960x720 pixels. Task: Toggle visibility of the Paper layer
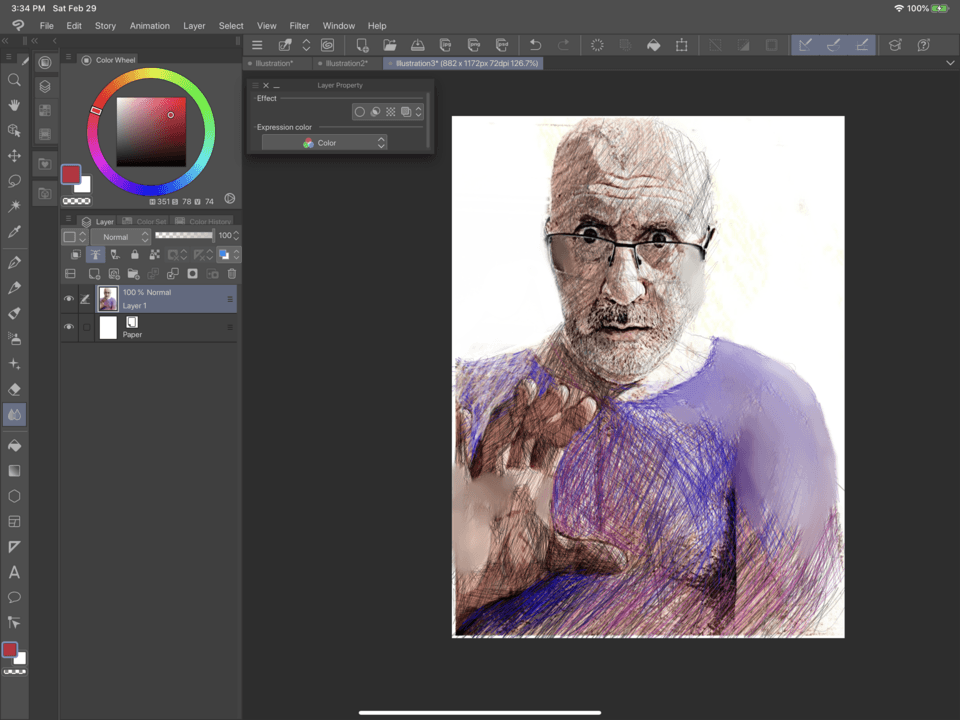(69, 327)
